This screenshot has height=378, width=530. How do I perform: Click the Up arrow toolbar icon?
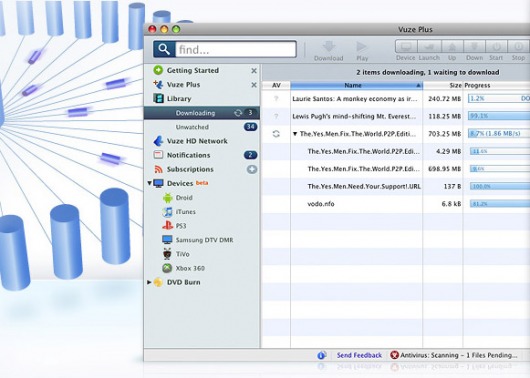coord(452,46)
